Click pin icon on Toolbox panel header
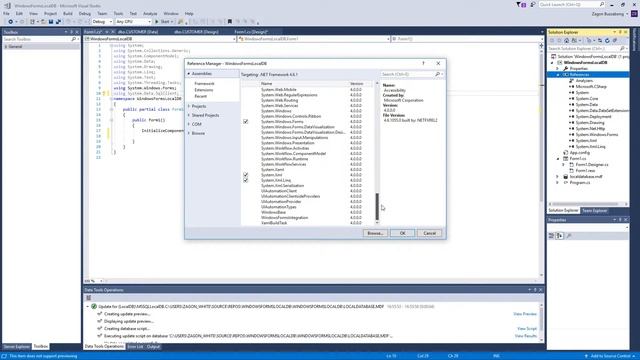This screenshot has height=360, width=640. pos(71,32)
